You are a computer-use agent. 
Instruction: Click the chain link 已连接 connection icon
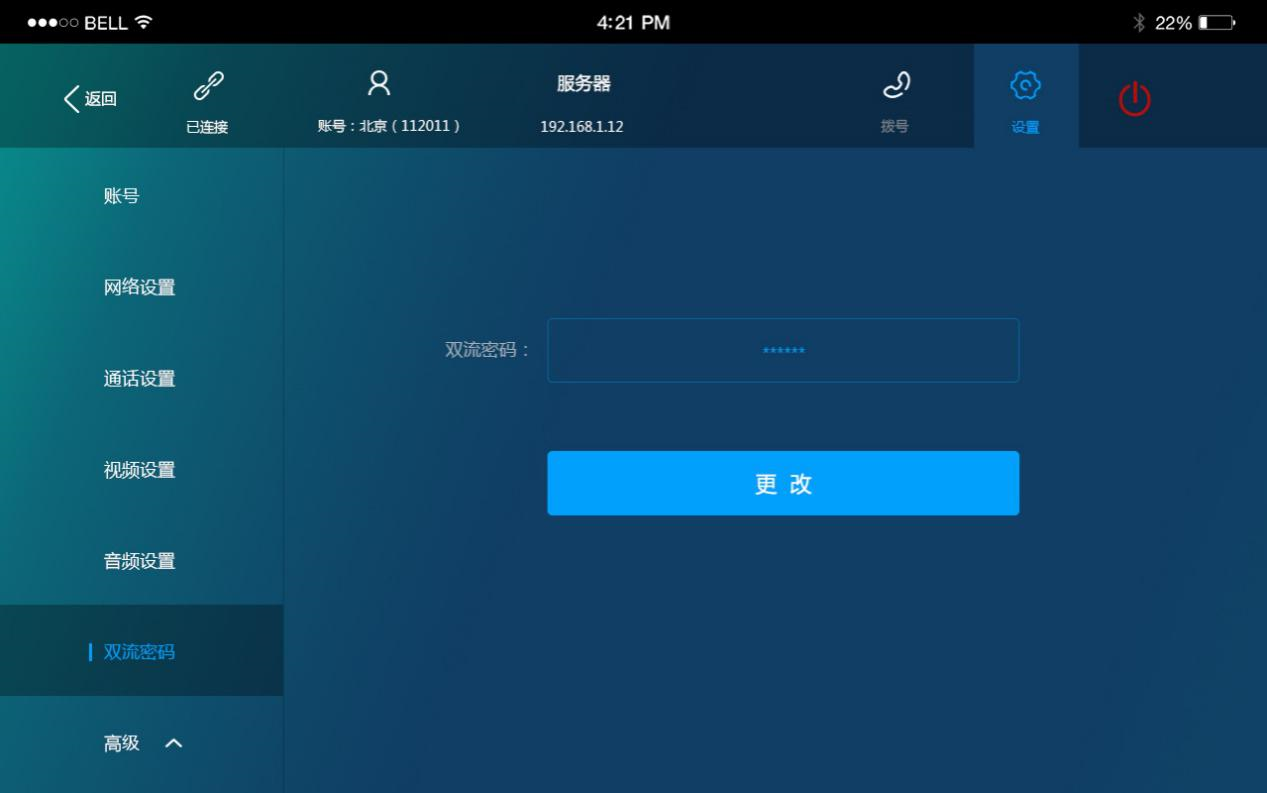click(x=207, y=88)
